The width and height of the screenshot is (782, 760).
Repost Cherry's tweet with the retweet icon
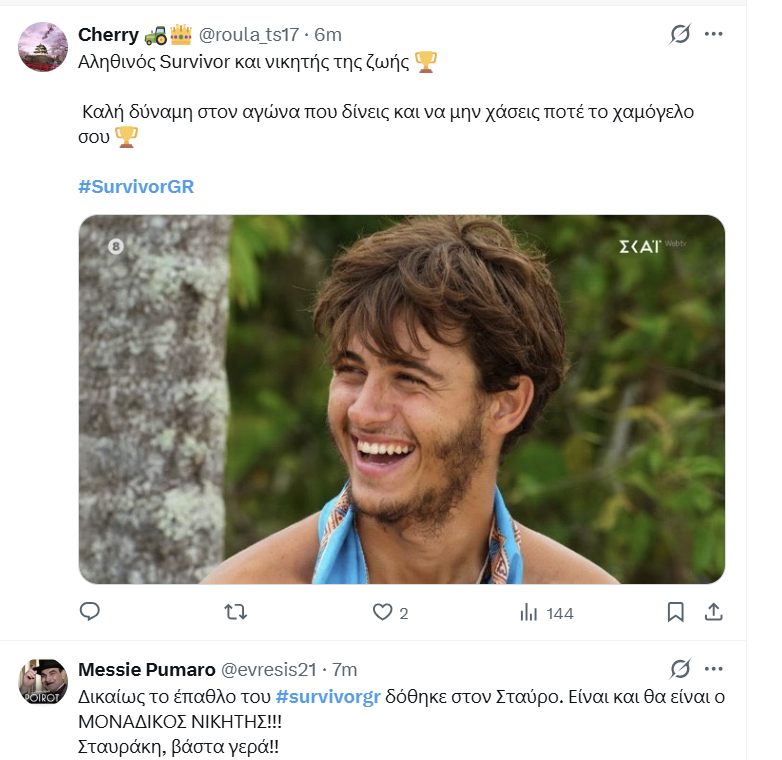[x=235, y=612]
